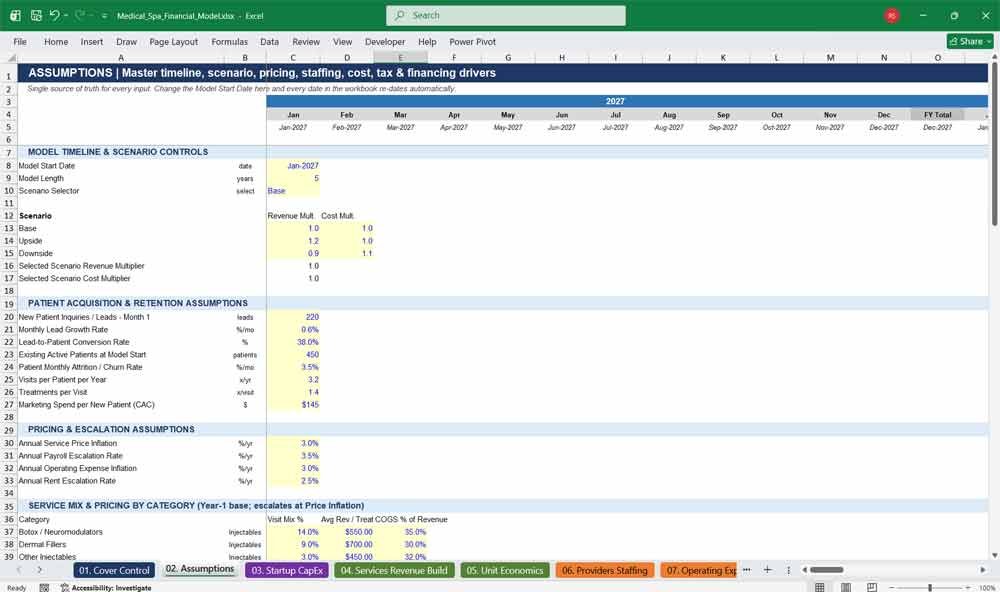Select column M header

point(830,57)
